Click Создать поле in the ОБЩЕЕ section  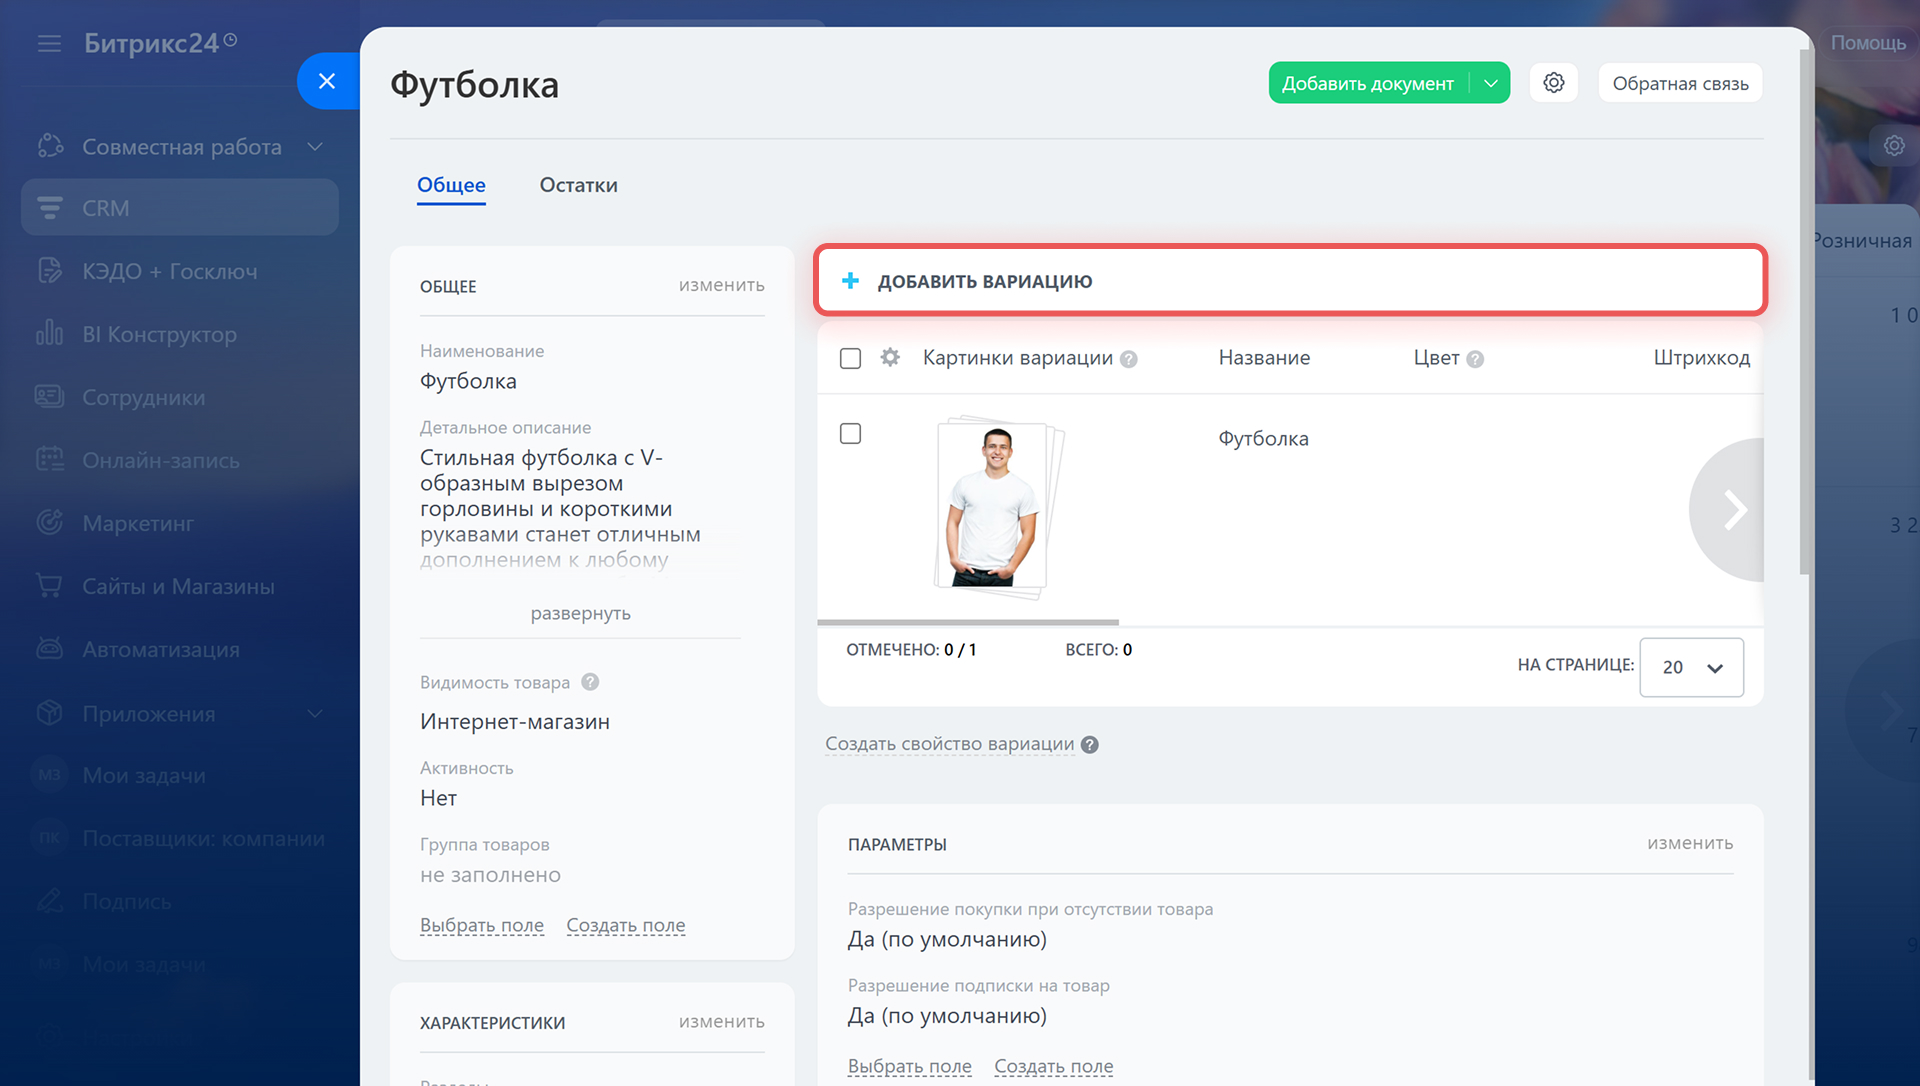(x=626, y=925)
